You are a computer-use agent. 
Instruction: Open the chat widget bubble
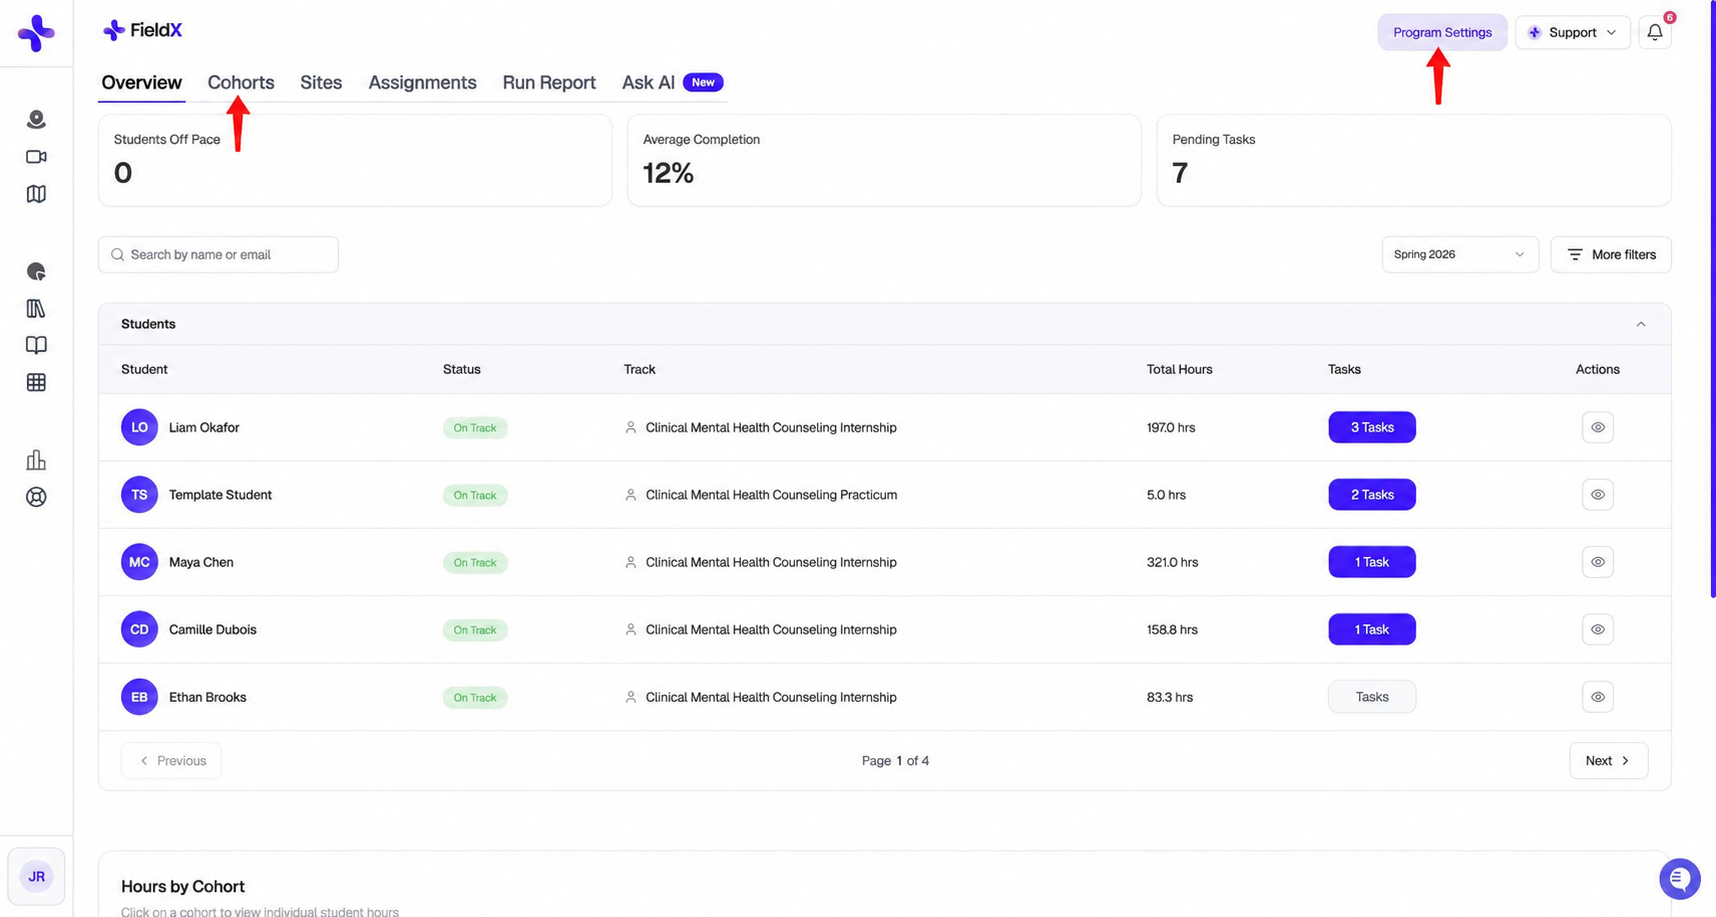click(x=1679, y=879)
